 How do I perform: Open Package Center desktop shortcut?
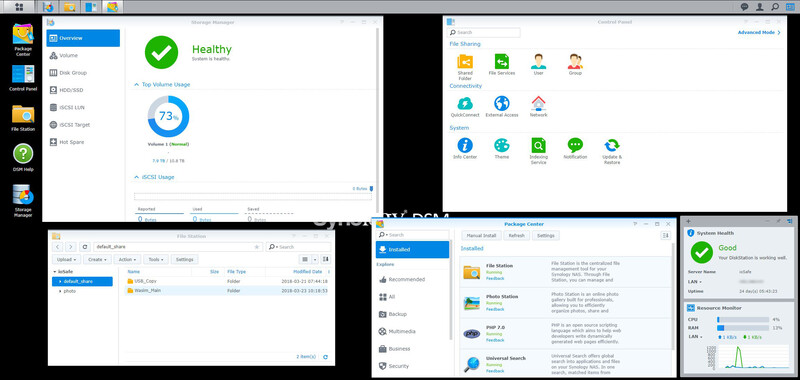coord(22,40)
